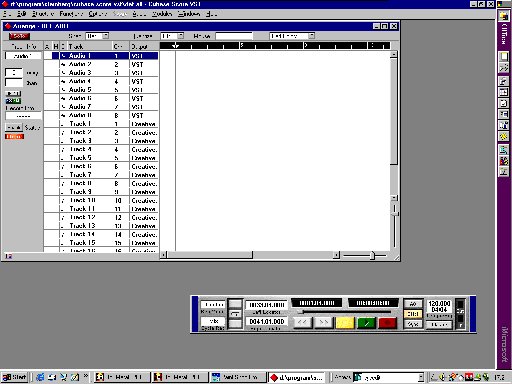Click the Left Locator position field

pyautogui.click(x=267, y=305)
